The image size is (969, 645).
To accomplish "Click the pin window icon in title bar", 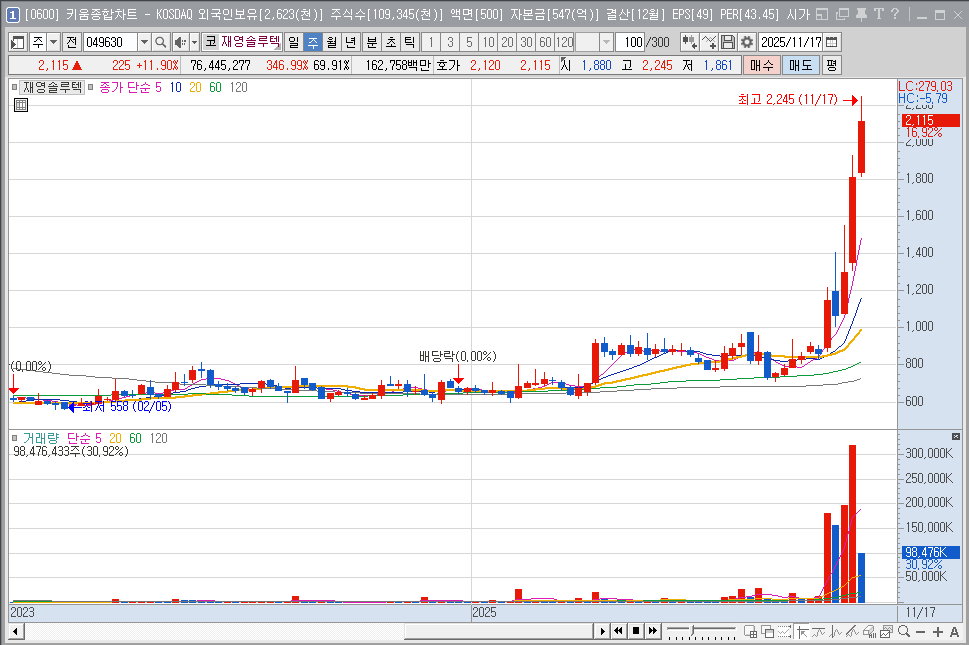I will (861, 14).
